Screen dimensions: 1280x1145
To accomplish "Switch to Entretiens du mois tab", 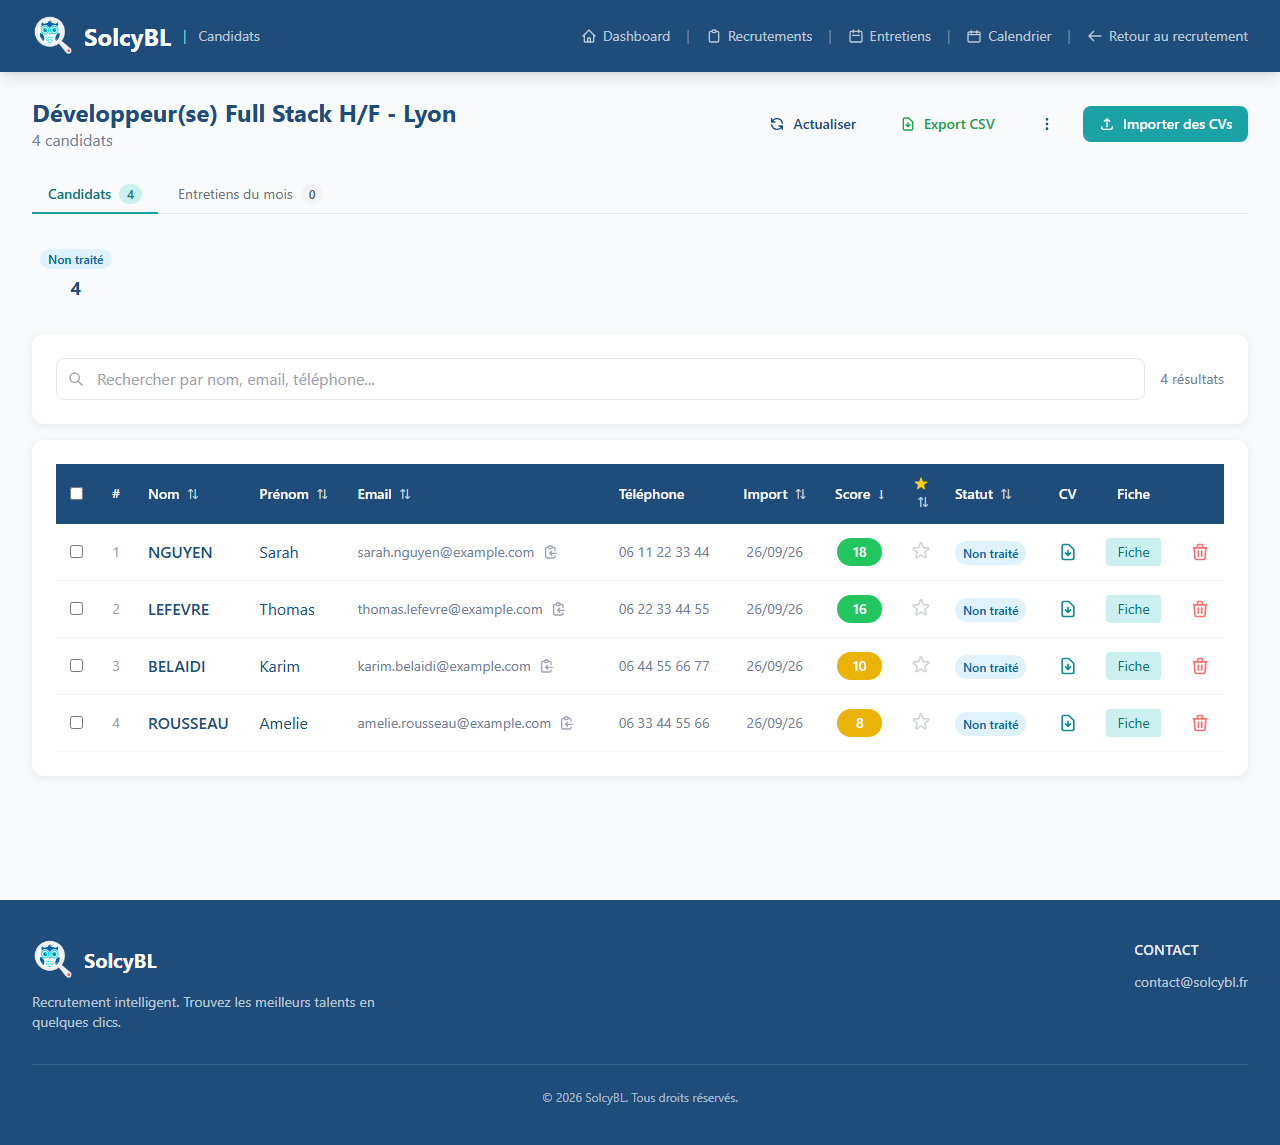I will tap(249, 194).
